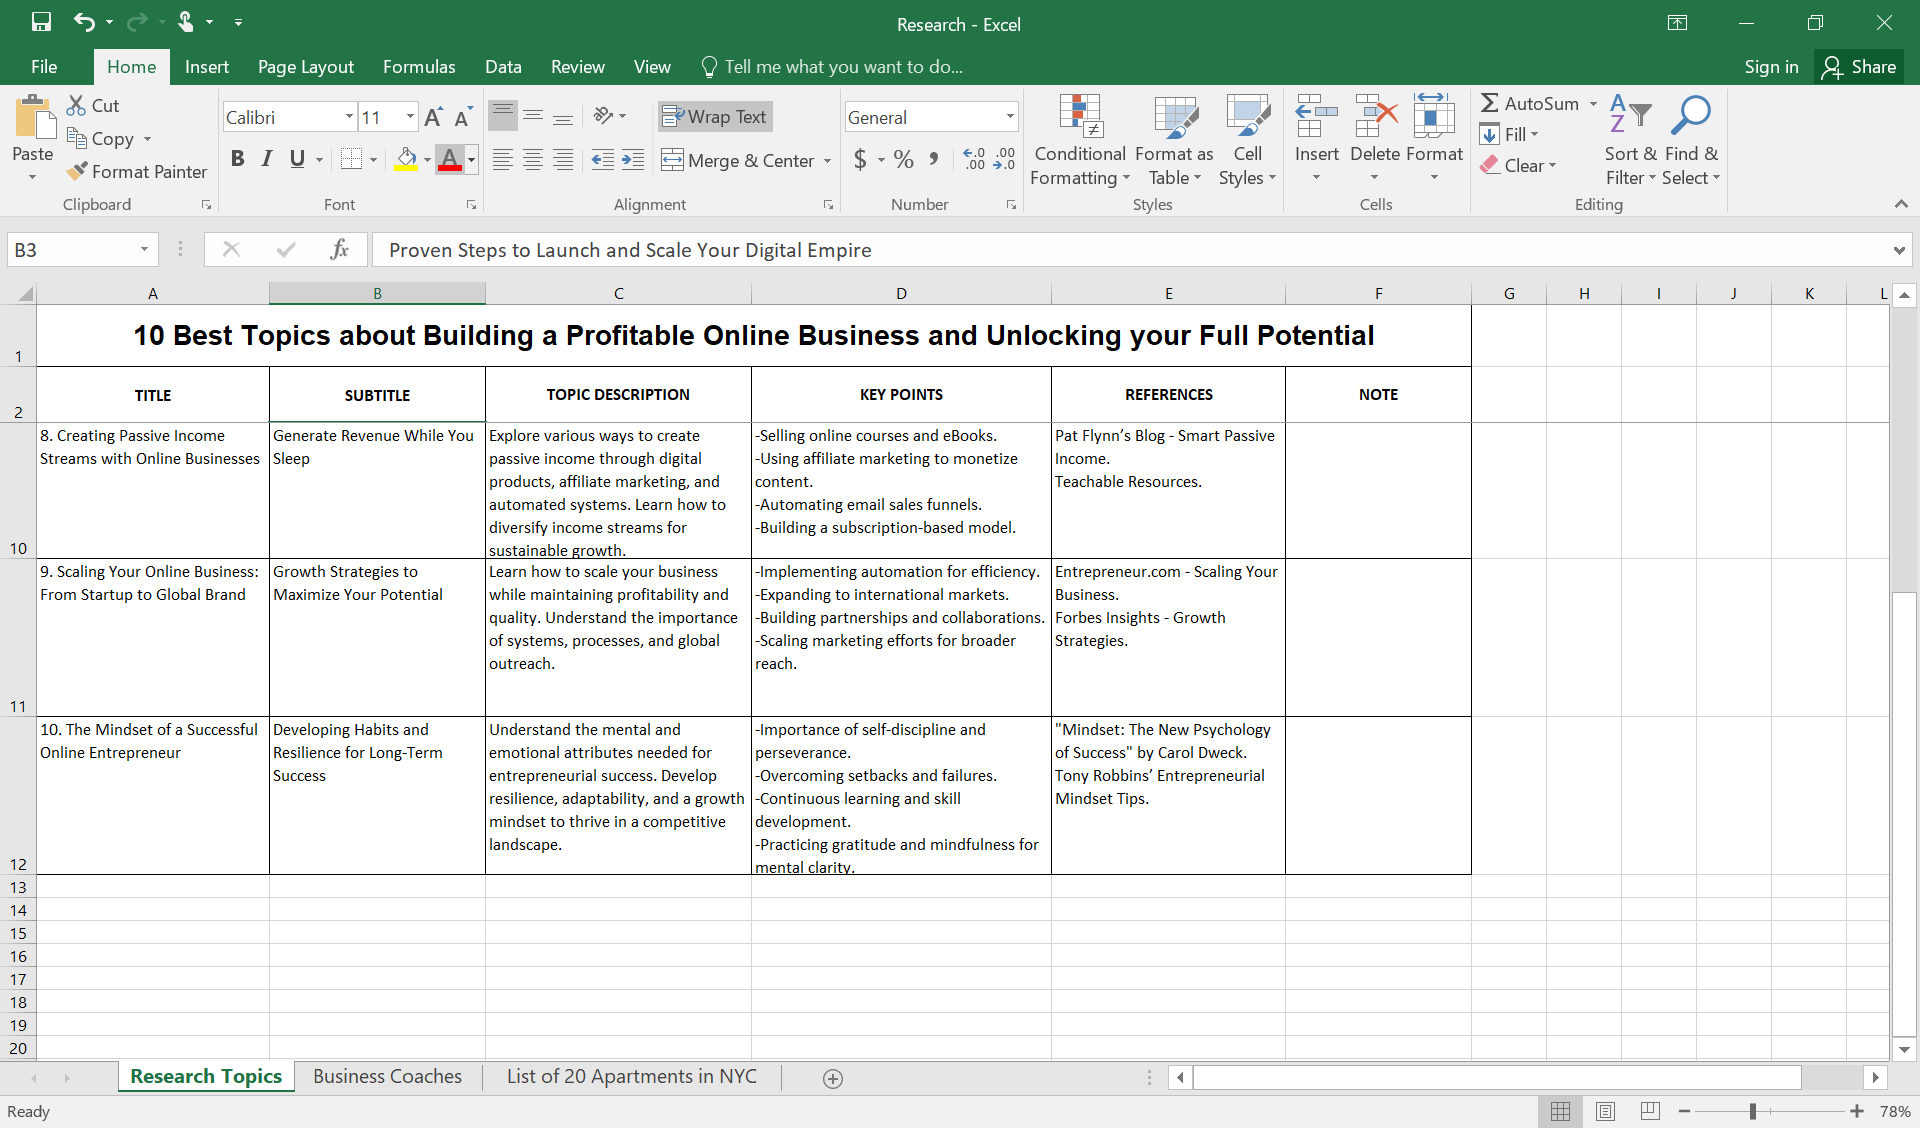Apply percent style format
The width and height of the screenshot is (1920, 1128).
tap(904, 159)
